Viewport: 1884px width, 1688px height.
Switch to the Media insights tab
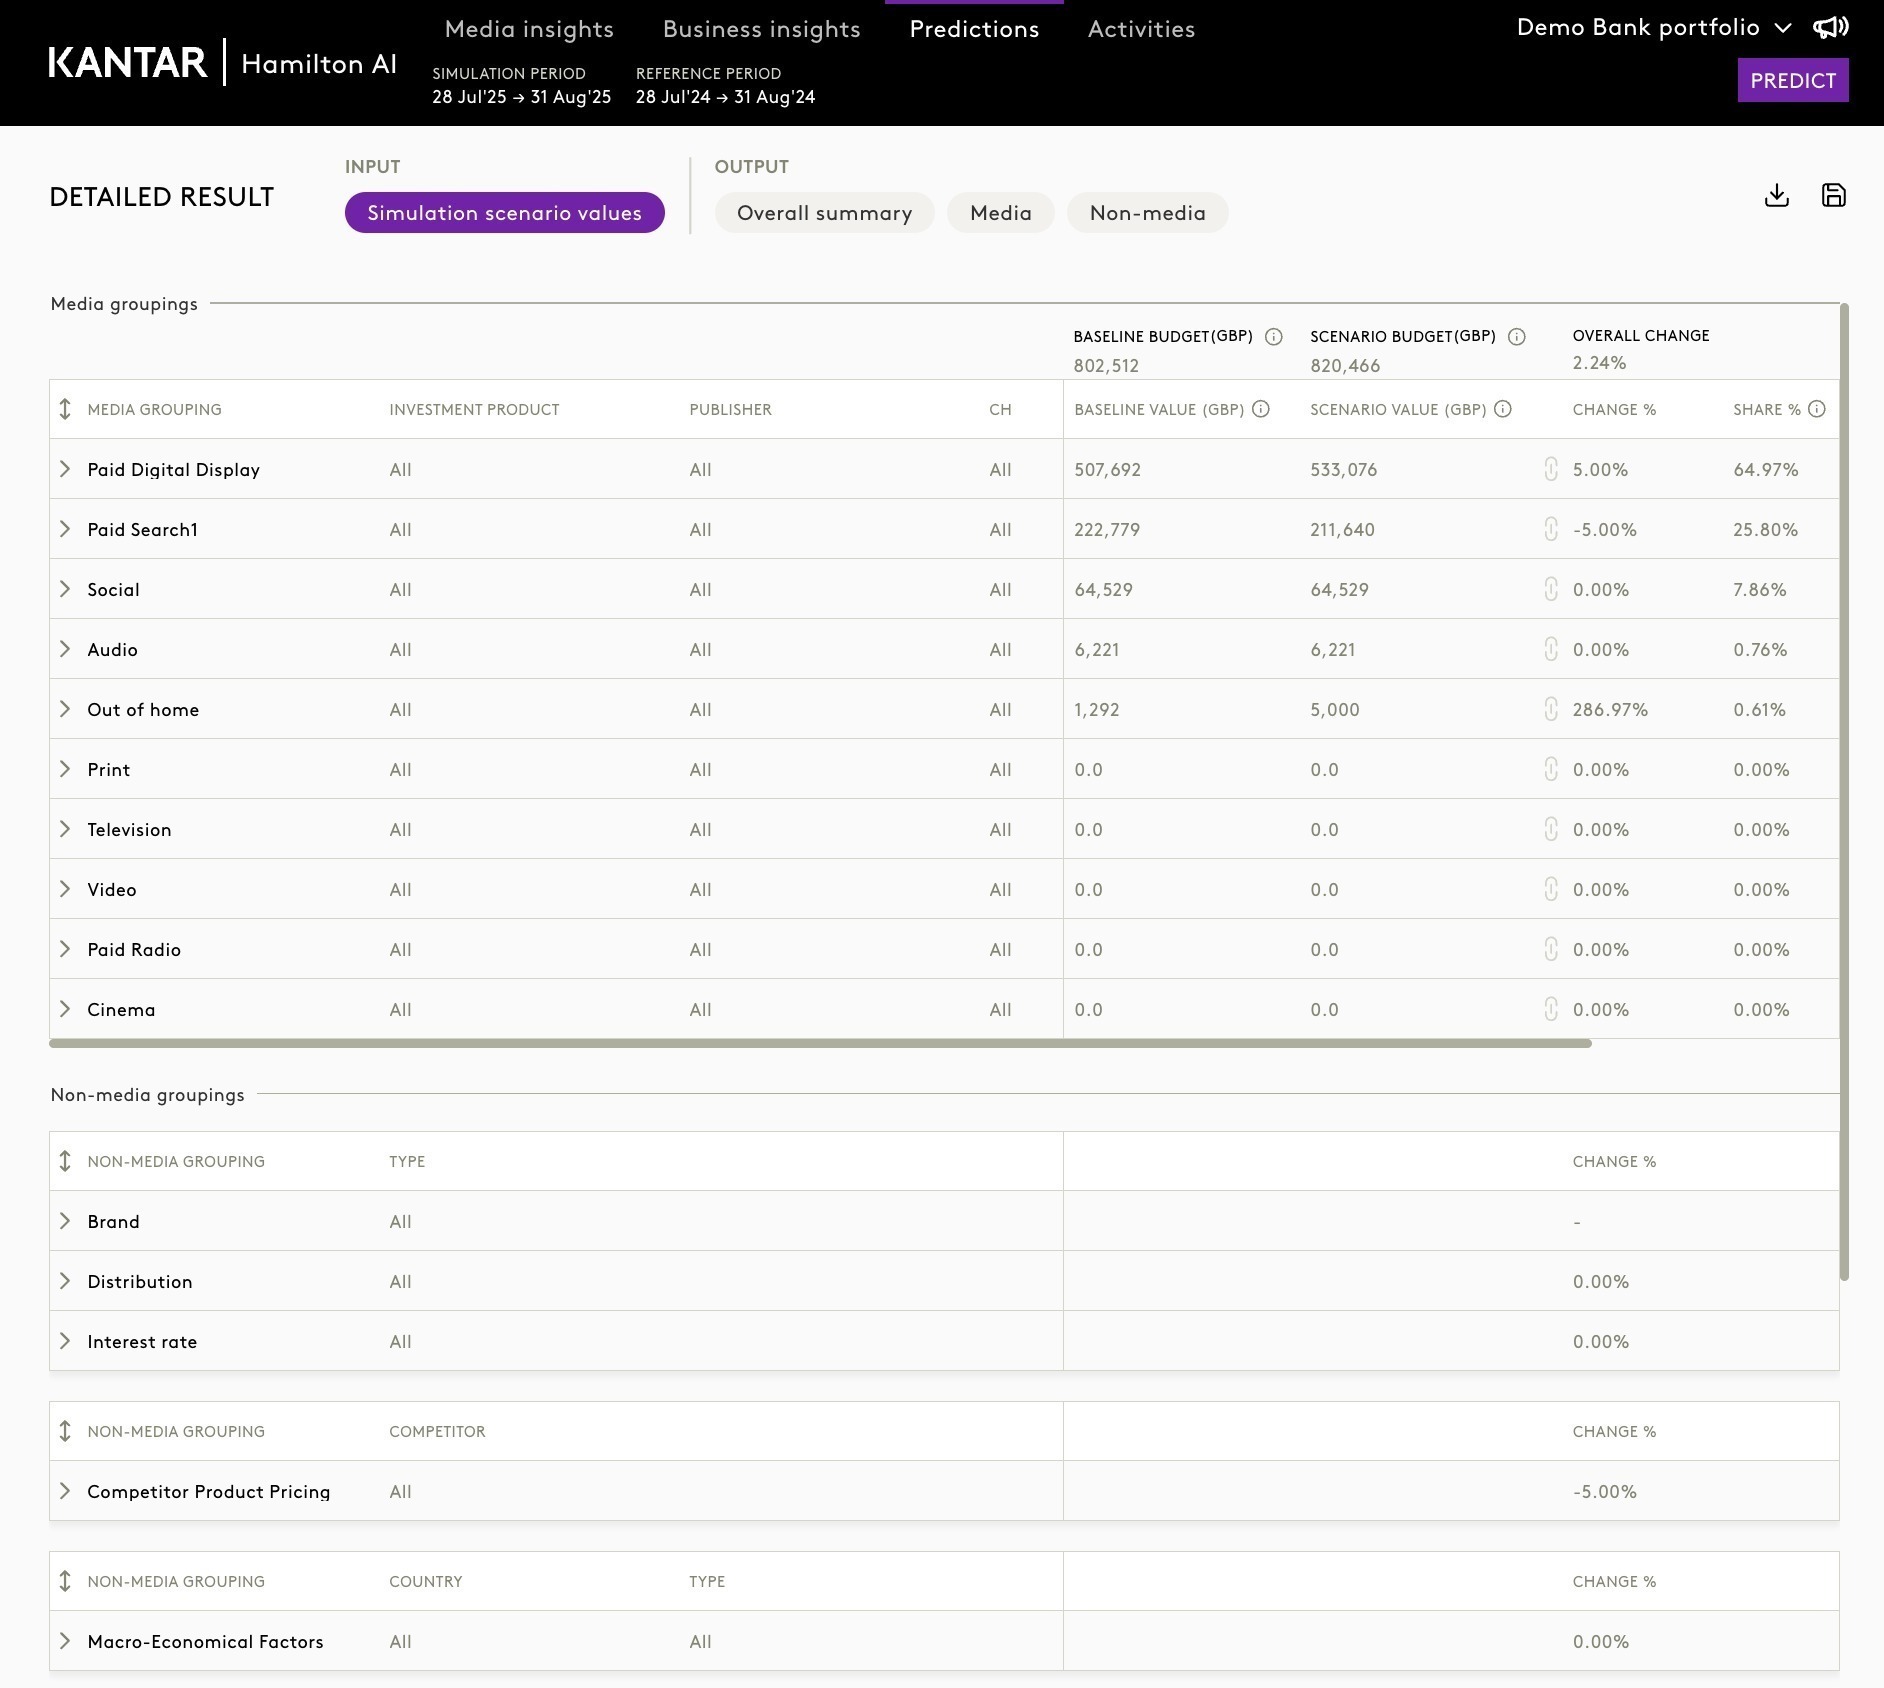[529, 29]
